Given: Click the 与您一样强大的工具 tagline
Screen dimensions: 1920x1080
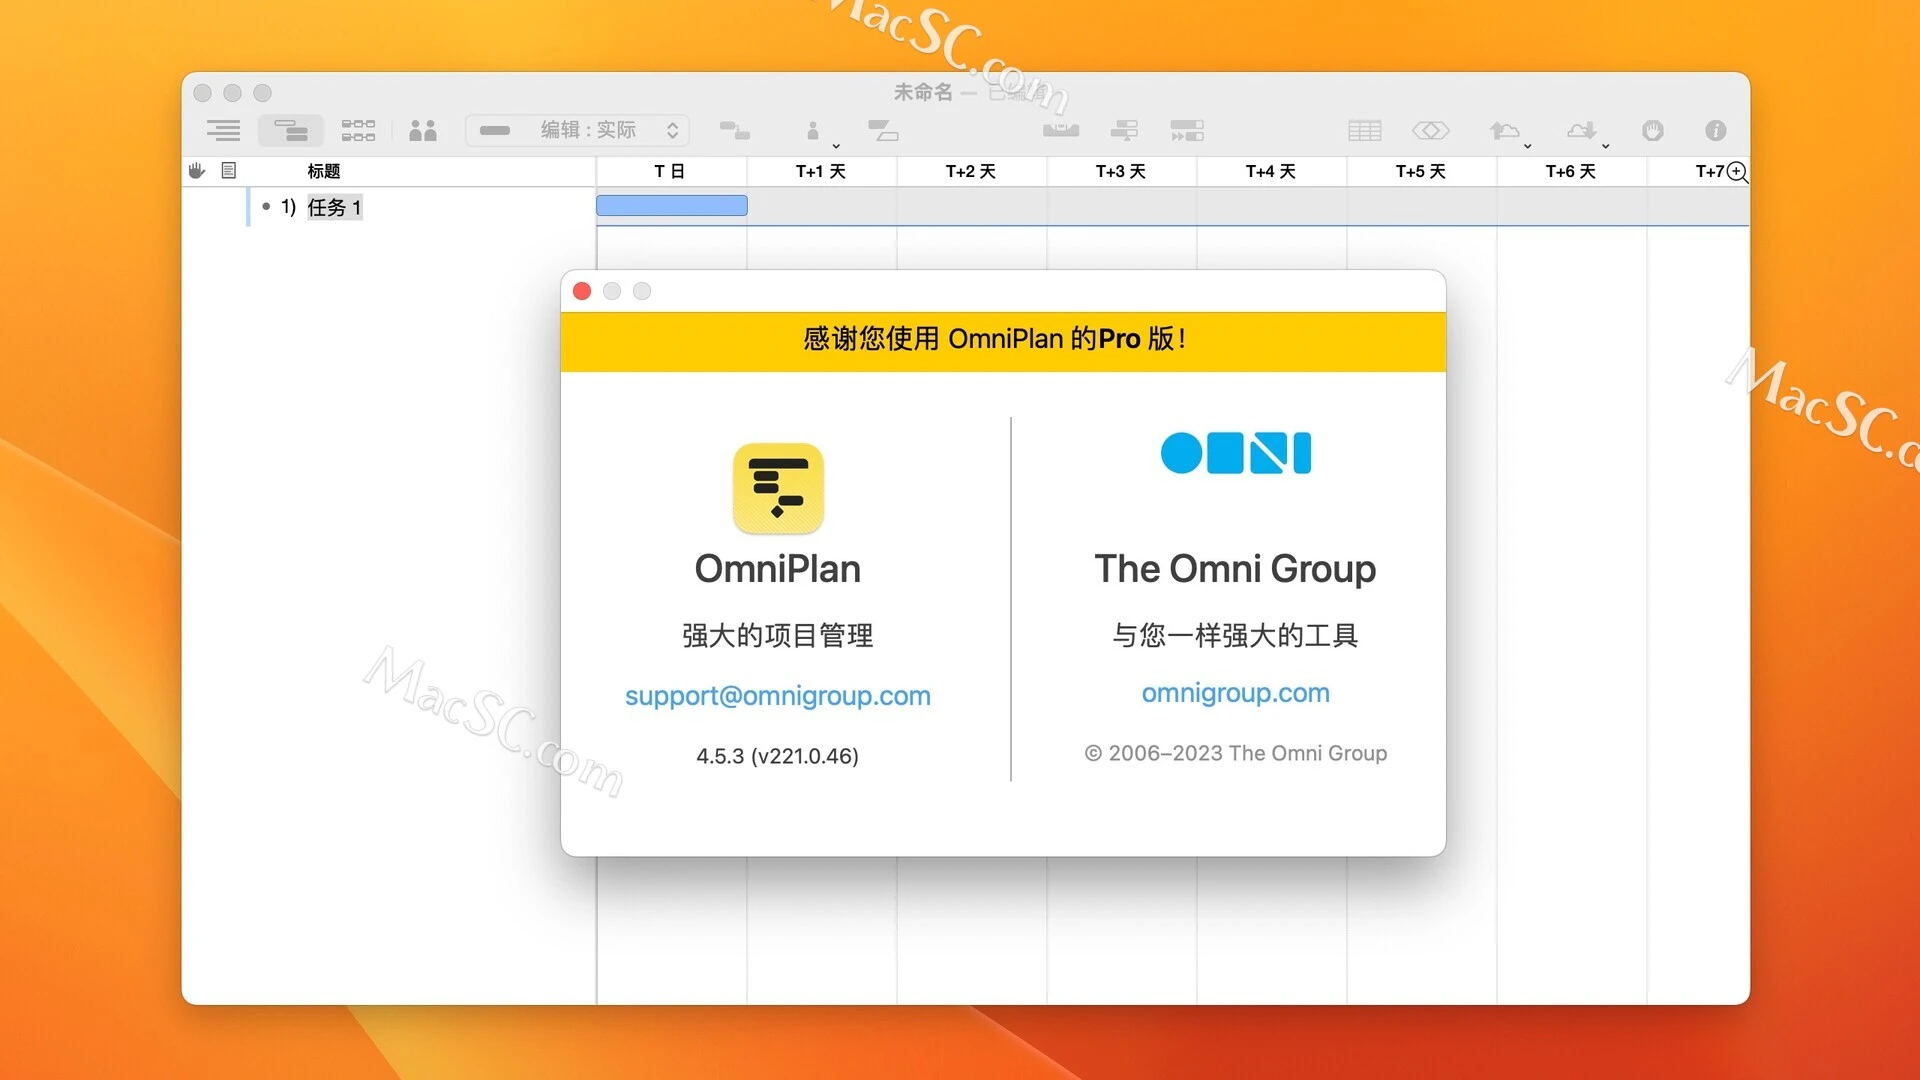Looking at the screenshot, I should (1236, 635).
